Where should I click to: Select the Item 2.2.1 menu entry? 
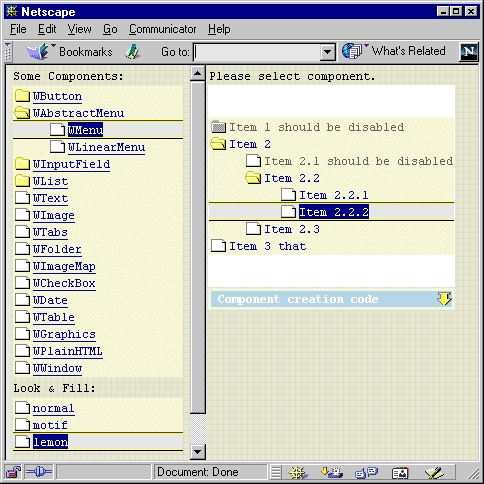(334, 195)
